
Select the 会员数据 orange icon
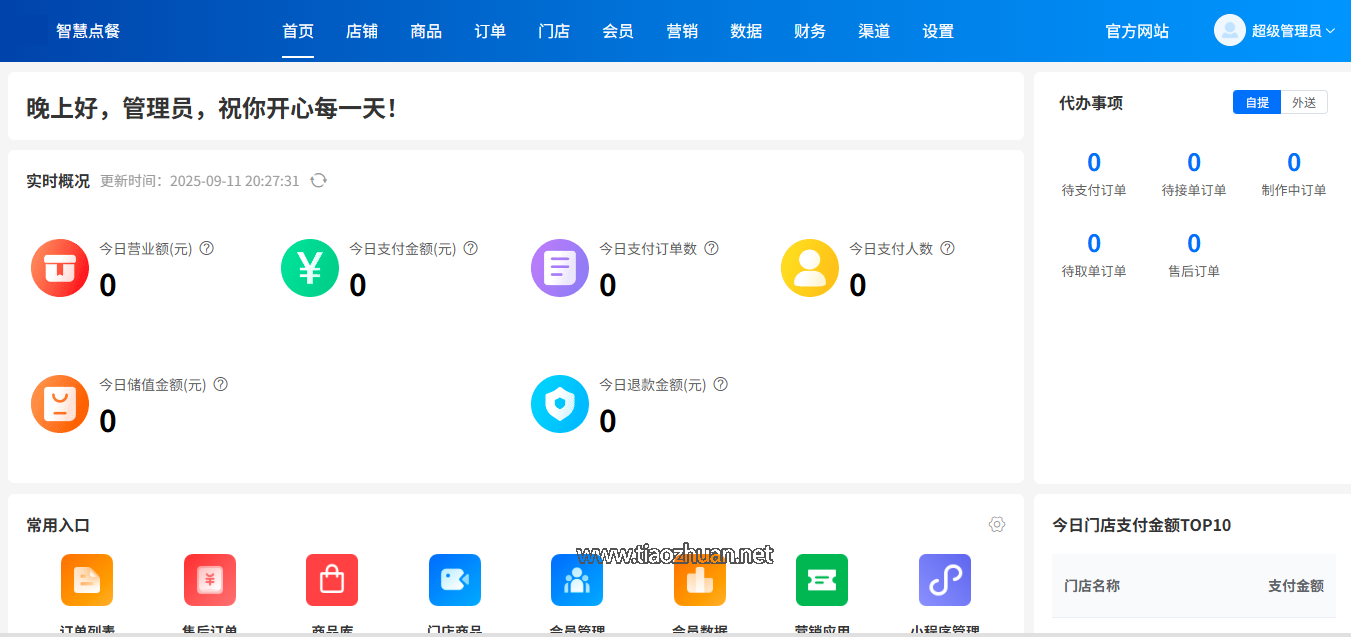(x=699, y=580)
